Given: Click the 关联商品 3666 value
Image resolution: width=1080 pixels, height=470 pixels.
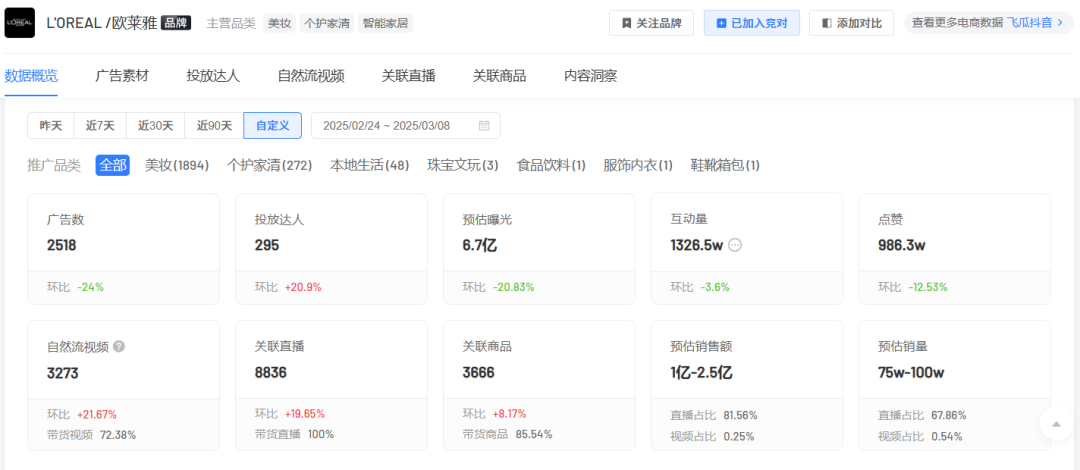Looking at the screenshot, I should [x=479, y=373].
